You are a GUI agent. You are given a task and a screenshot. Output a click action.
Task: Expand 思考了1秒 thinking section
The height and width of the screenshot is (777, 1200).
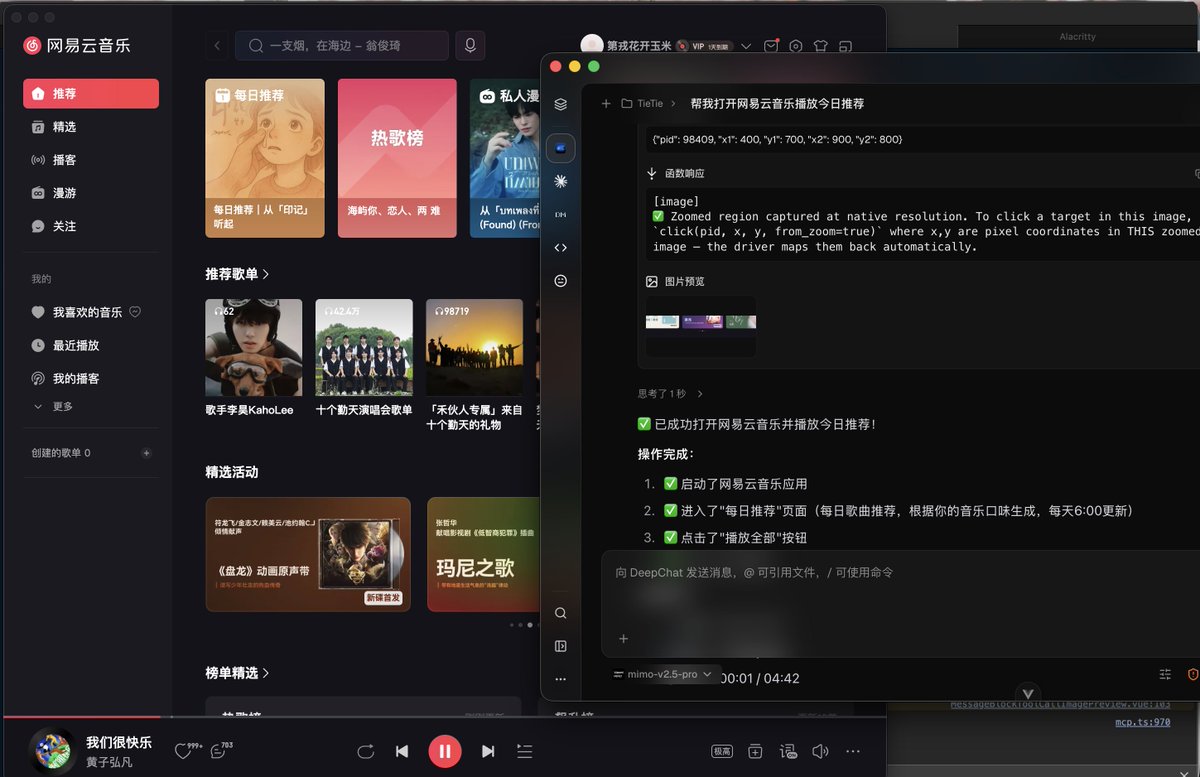(671, 394)
